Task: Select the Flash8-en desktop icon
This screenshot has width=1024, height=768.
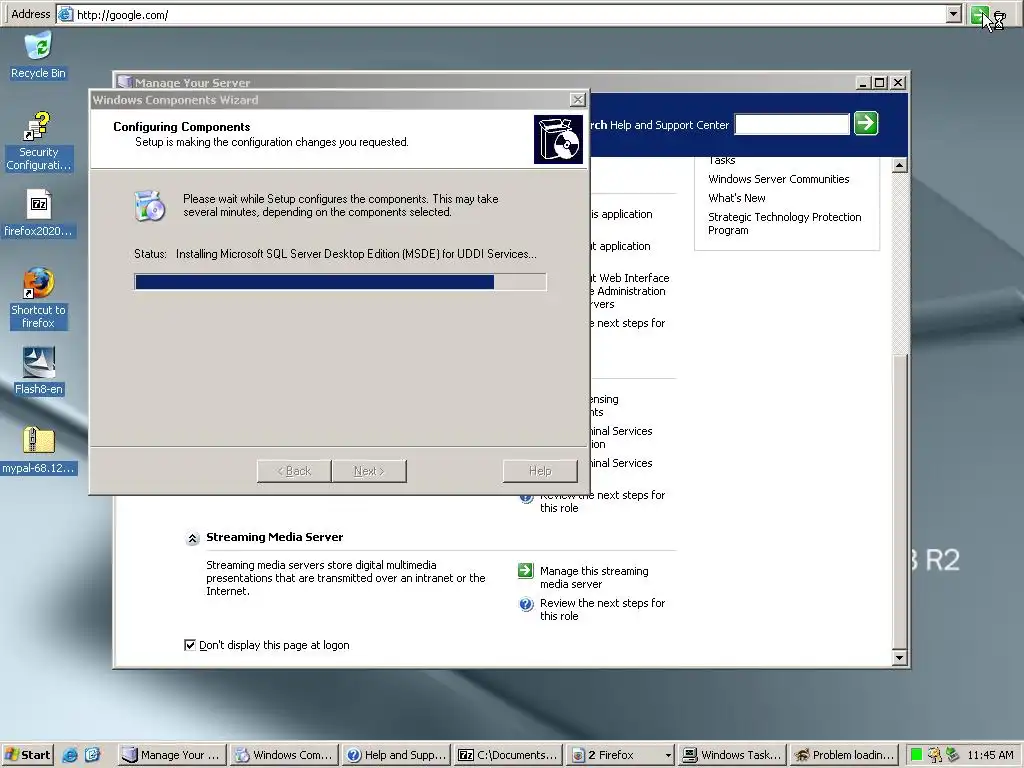Action: coord(39,371)
